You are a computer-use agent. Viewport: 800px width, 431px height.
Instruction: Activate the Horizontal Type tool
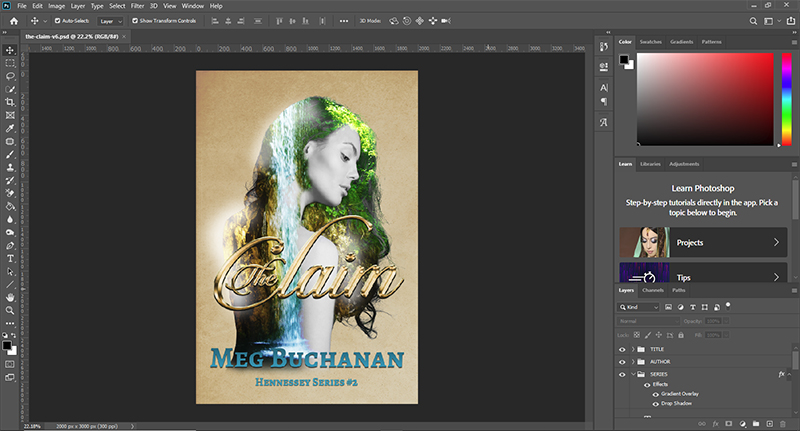10,258
